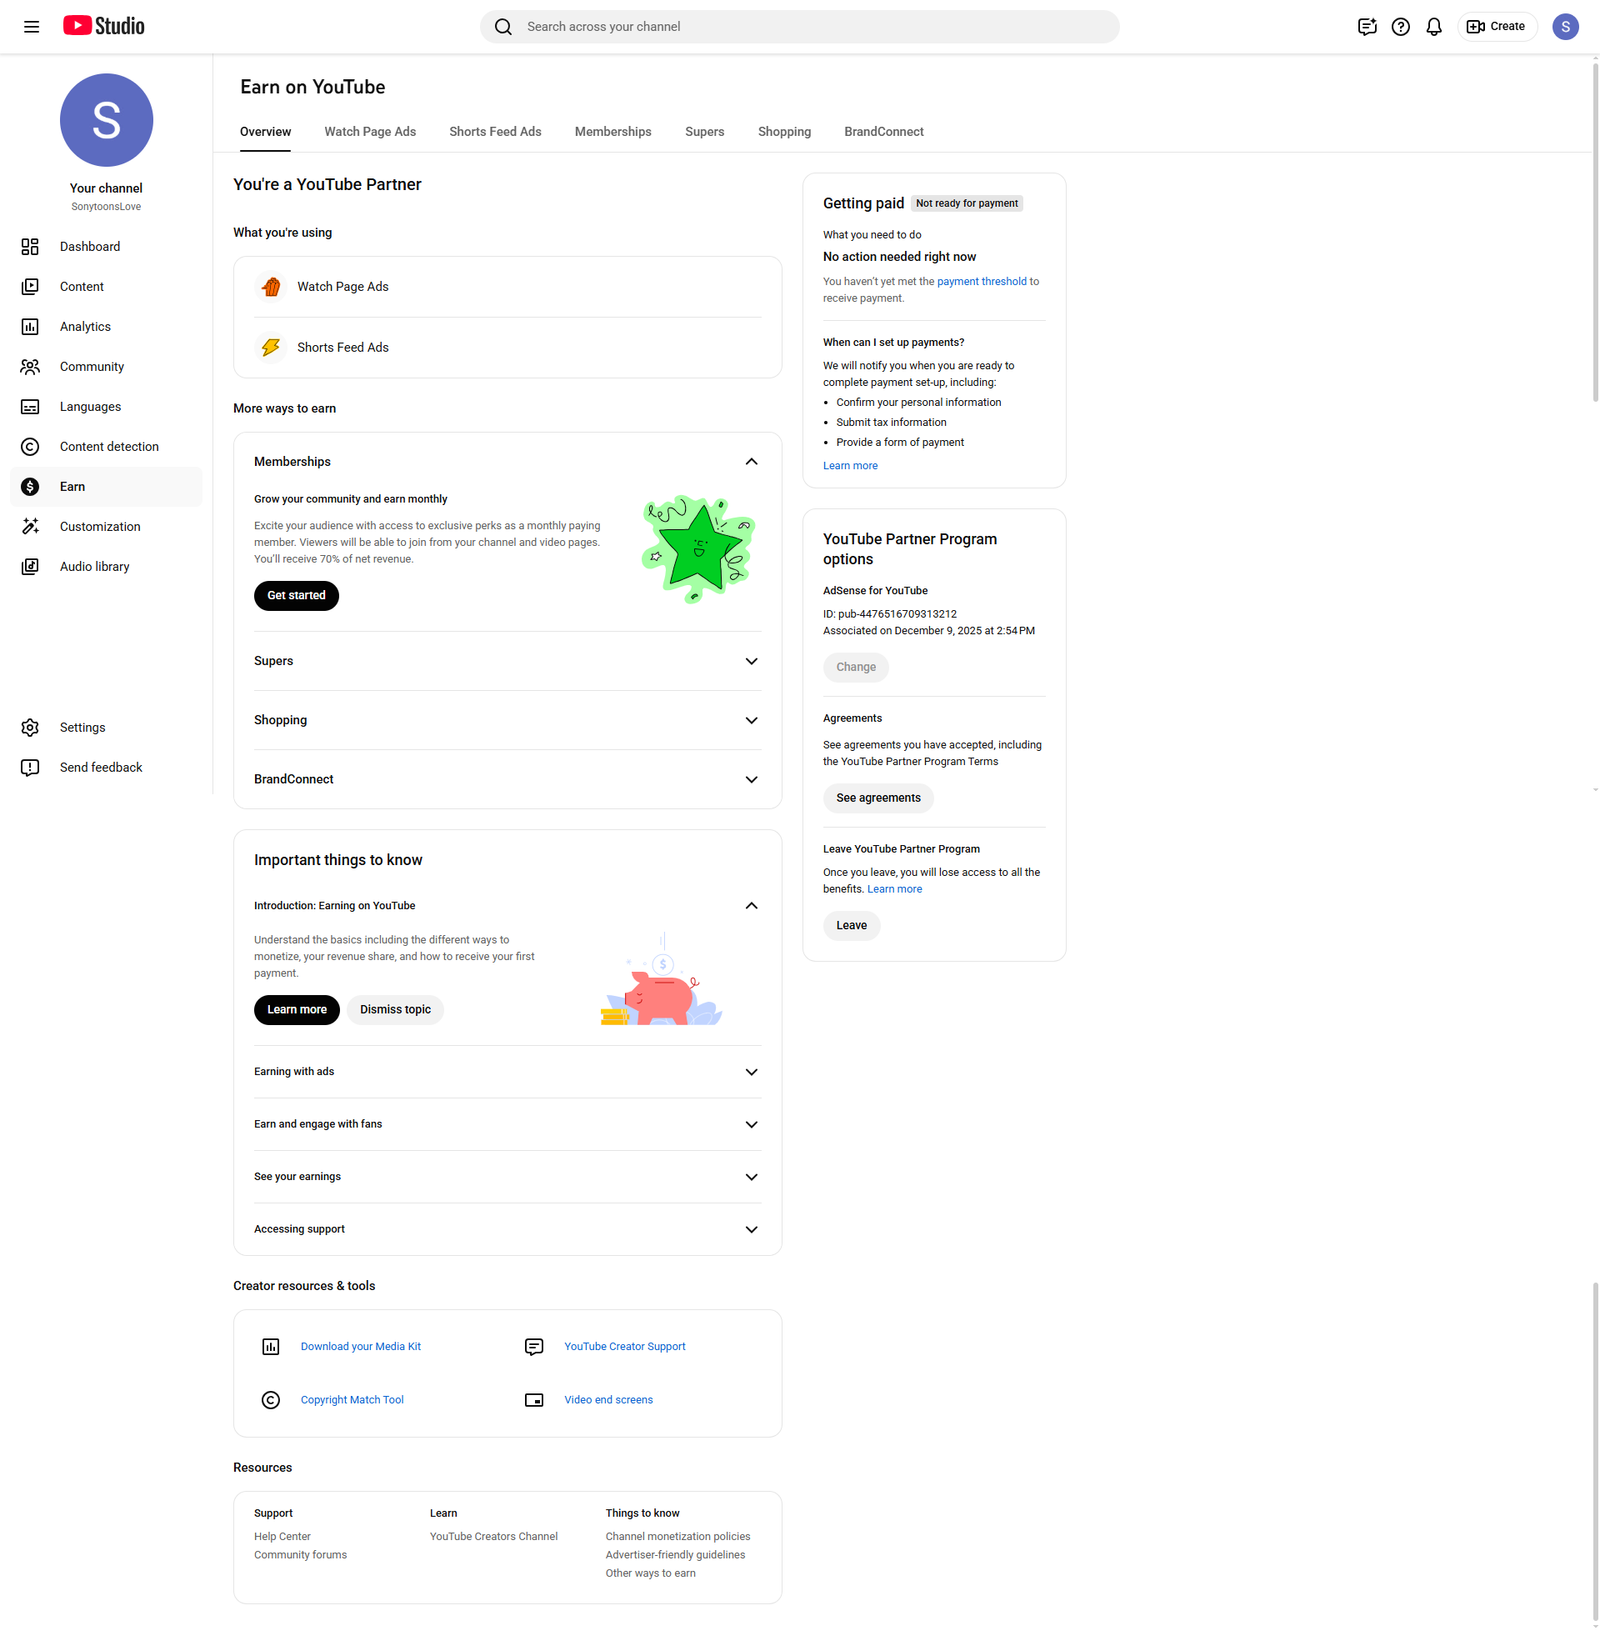This screenshot has width=1600, height=1631.
Task: Switch to Watch Page Ads tab
Action: tap(370, 132)
